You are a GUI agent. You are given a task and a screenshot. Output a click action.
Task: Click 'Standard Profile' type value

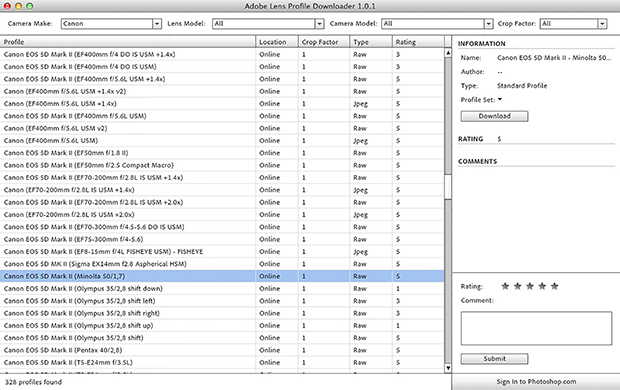coord(522,86)
